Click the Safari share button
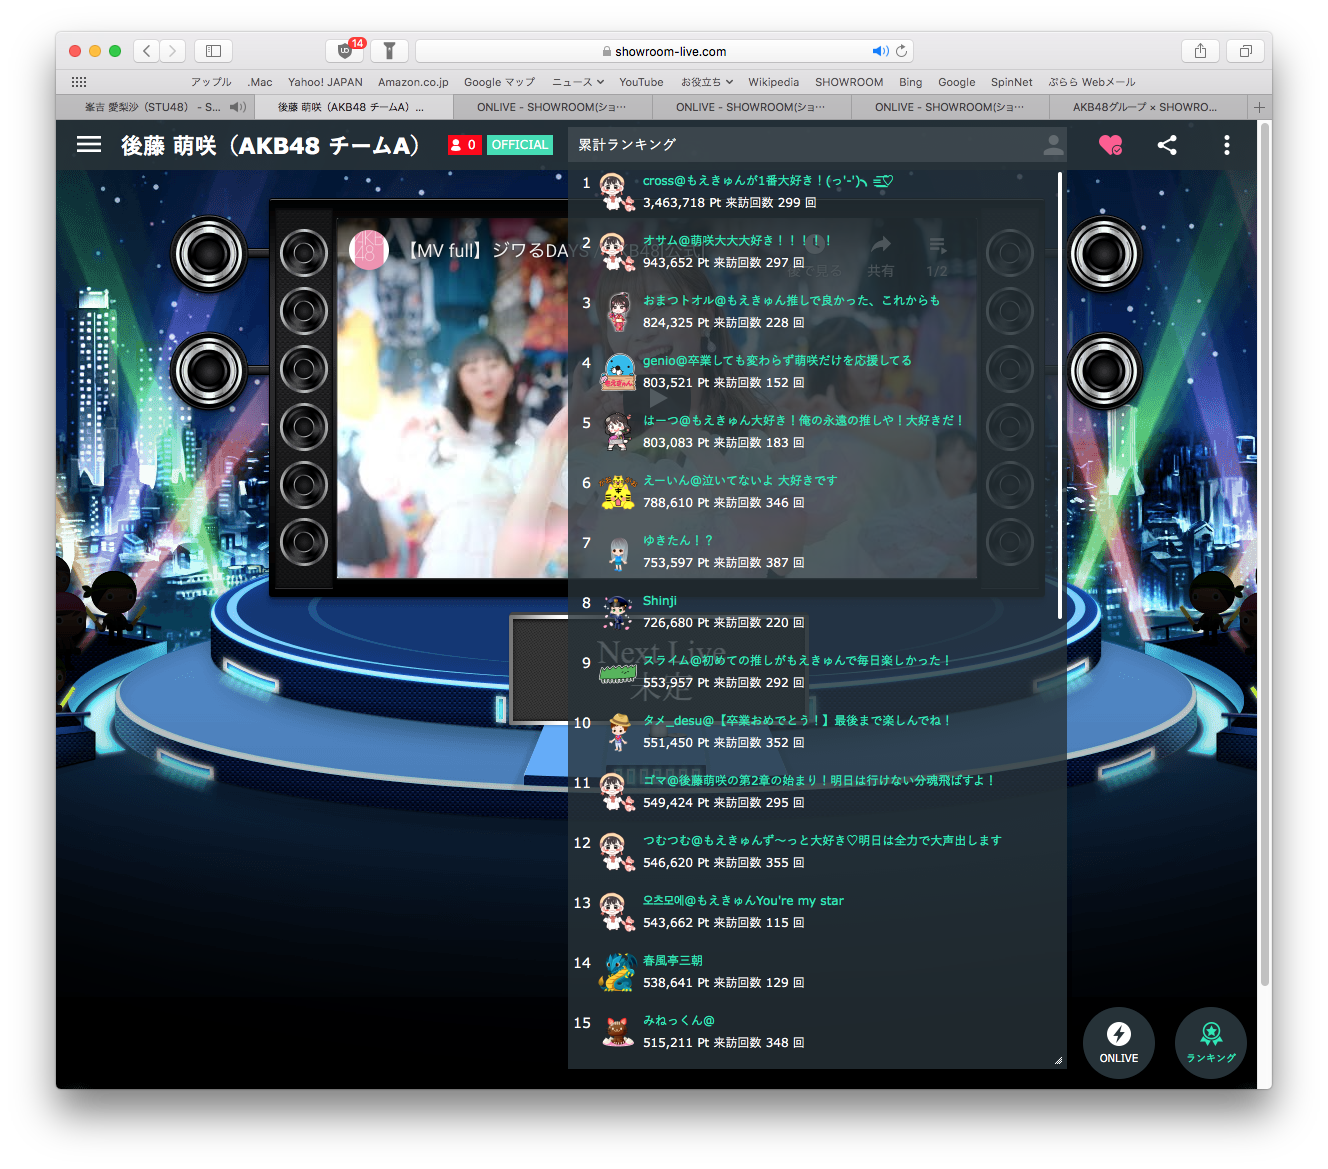 [x=1200, y=51]
